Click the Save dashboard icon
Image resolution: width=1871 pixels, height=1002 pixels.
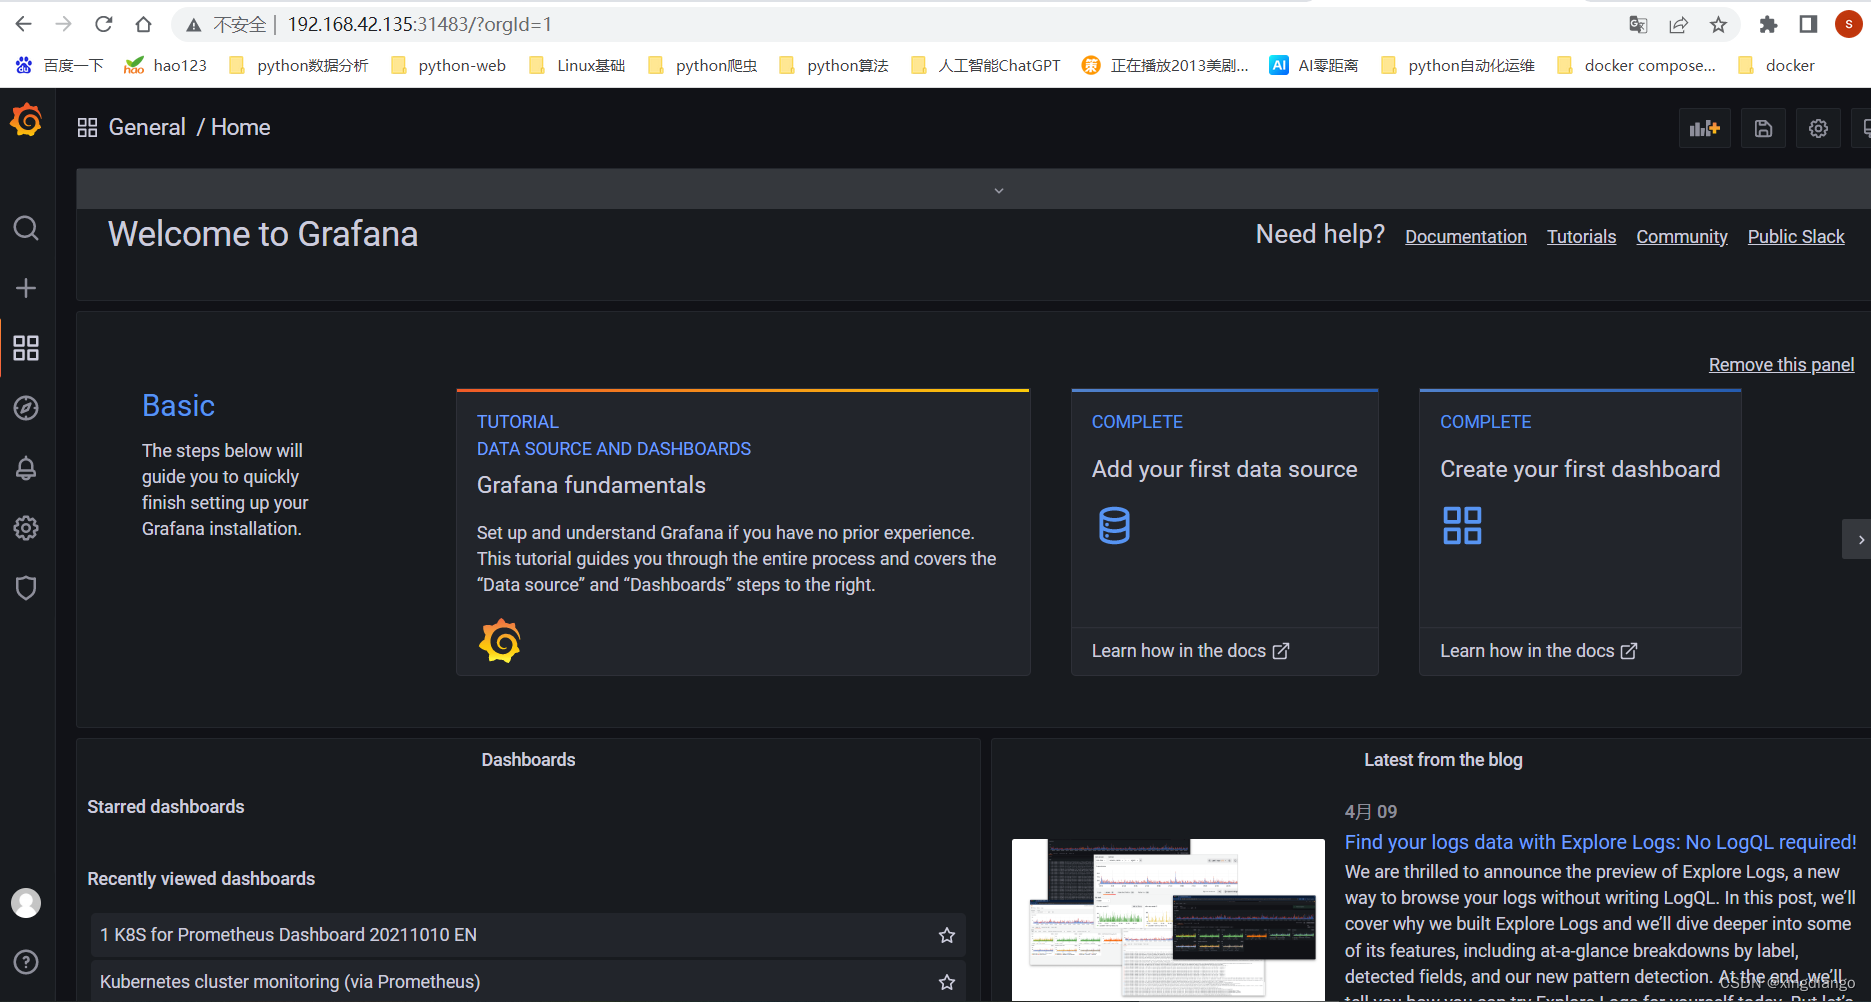[1764, 128]
